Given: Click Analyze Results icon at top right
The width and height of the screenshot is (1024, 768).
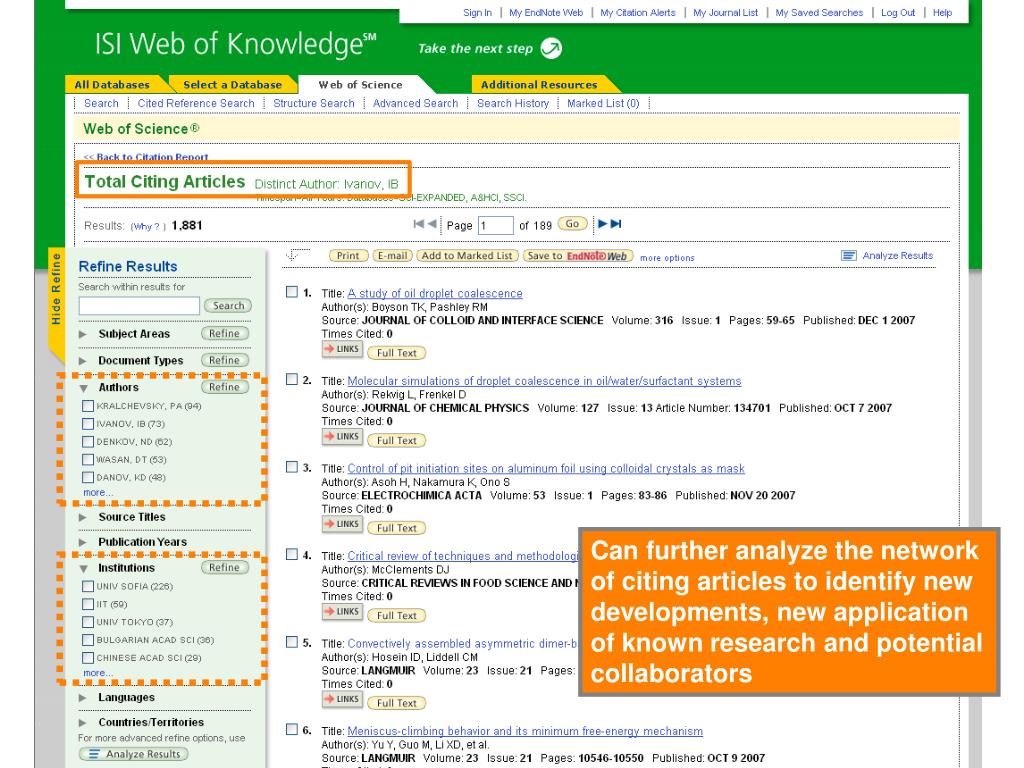Looking at the screenshot, I should [848, 256].
